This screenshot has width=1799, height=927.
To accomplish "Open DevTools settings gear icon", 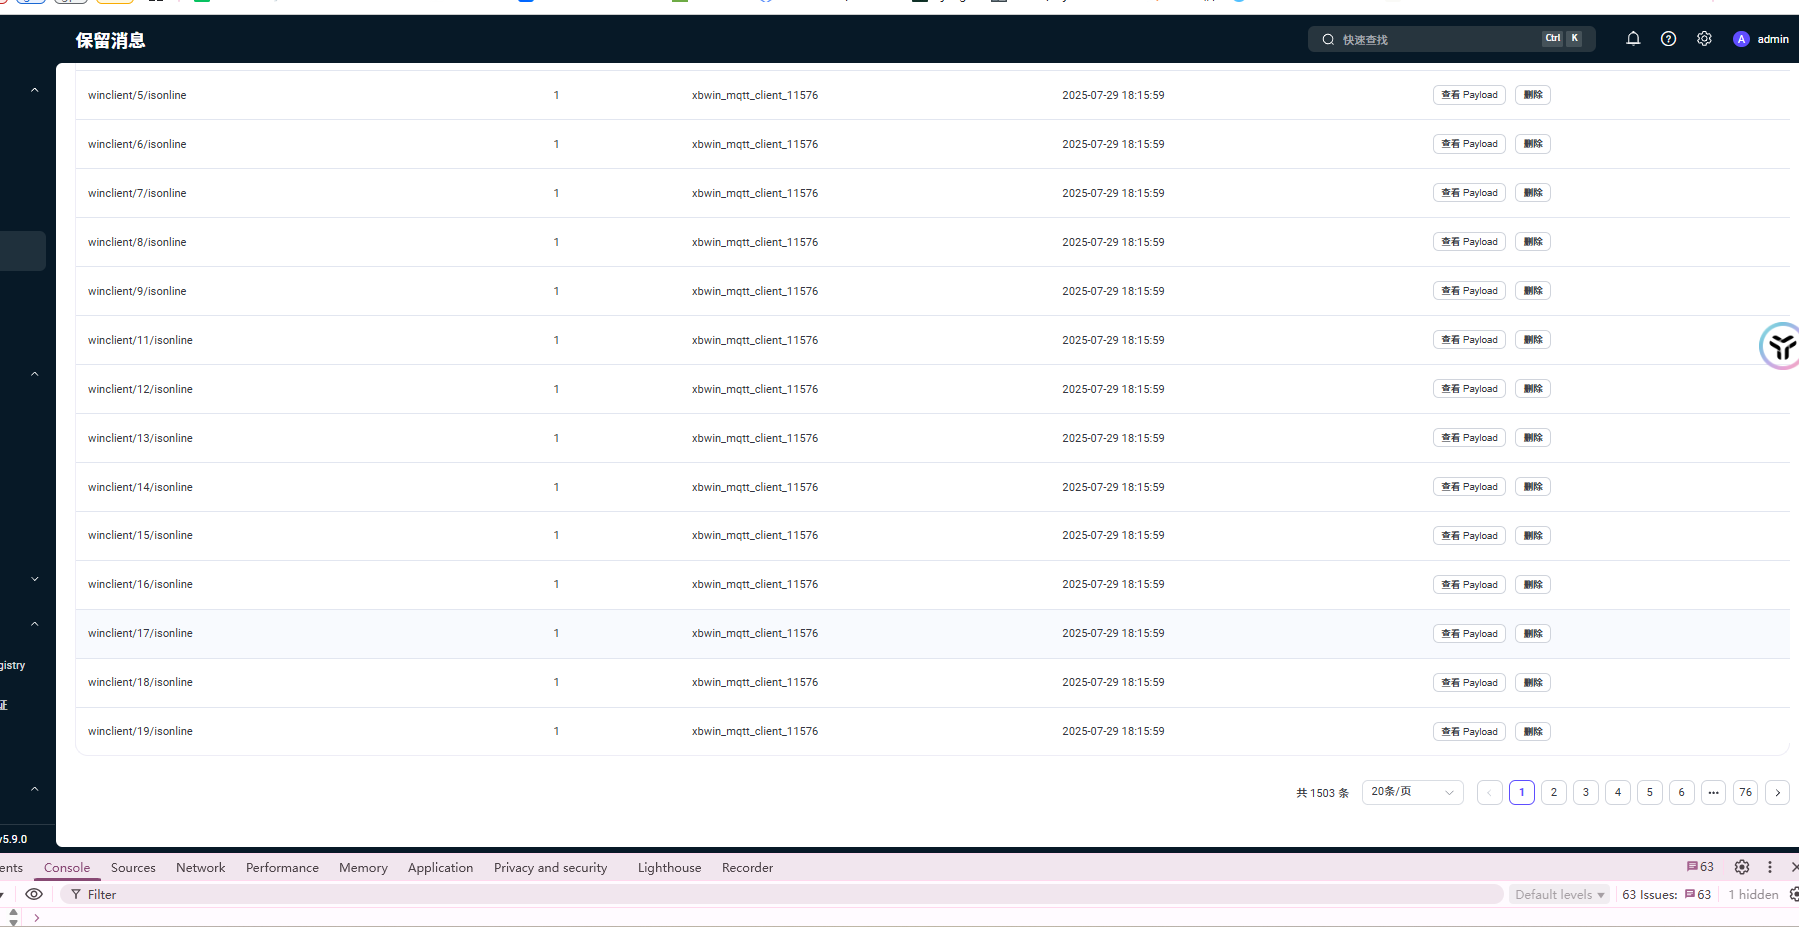I will click(1742, 867).
